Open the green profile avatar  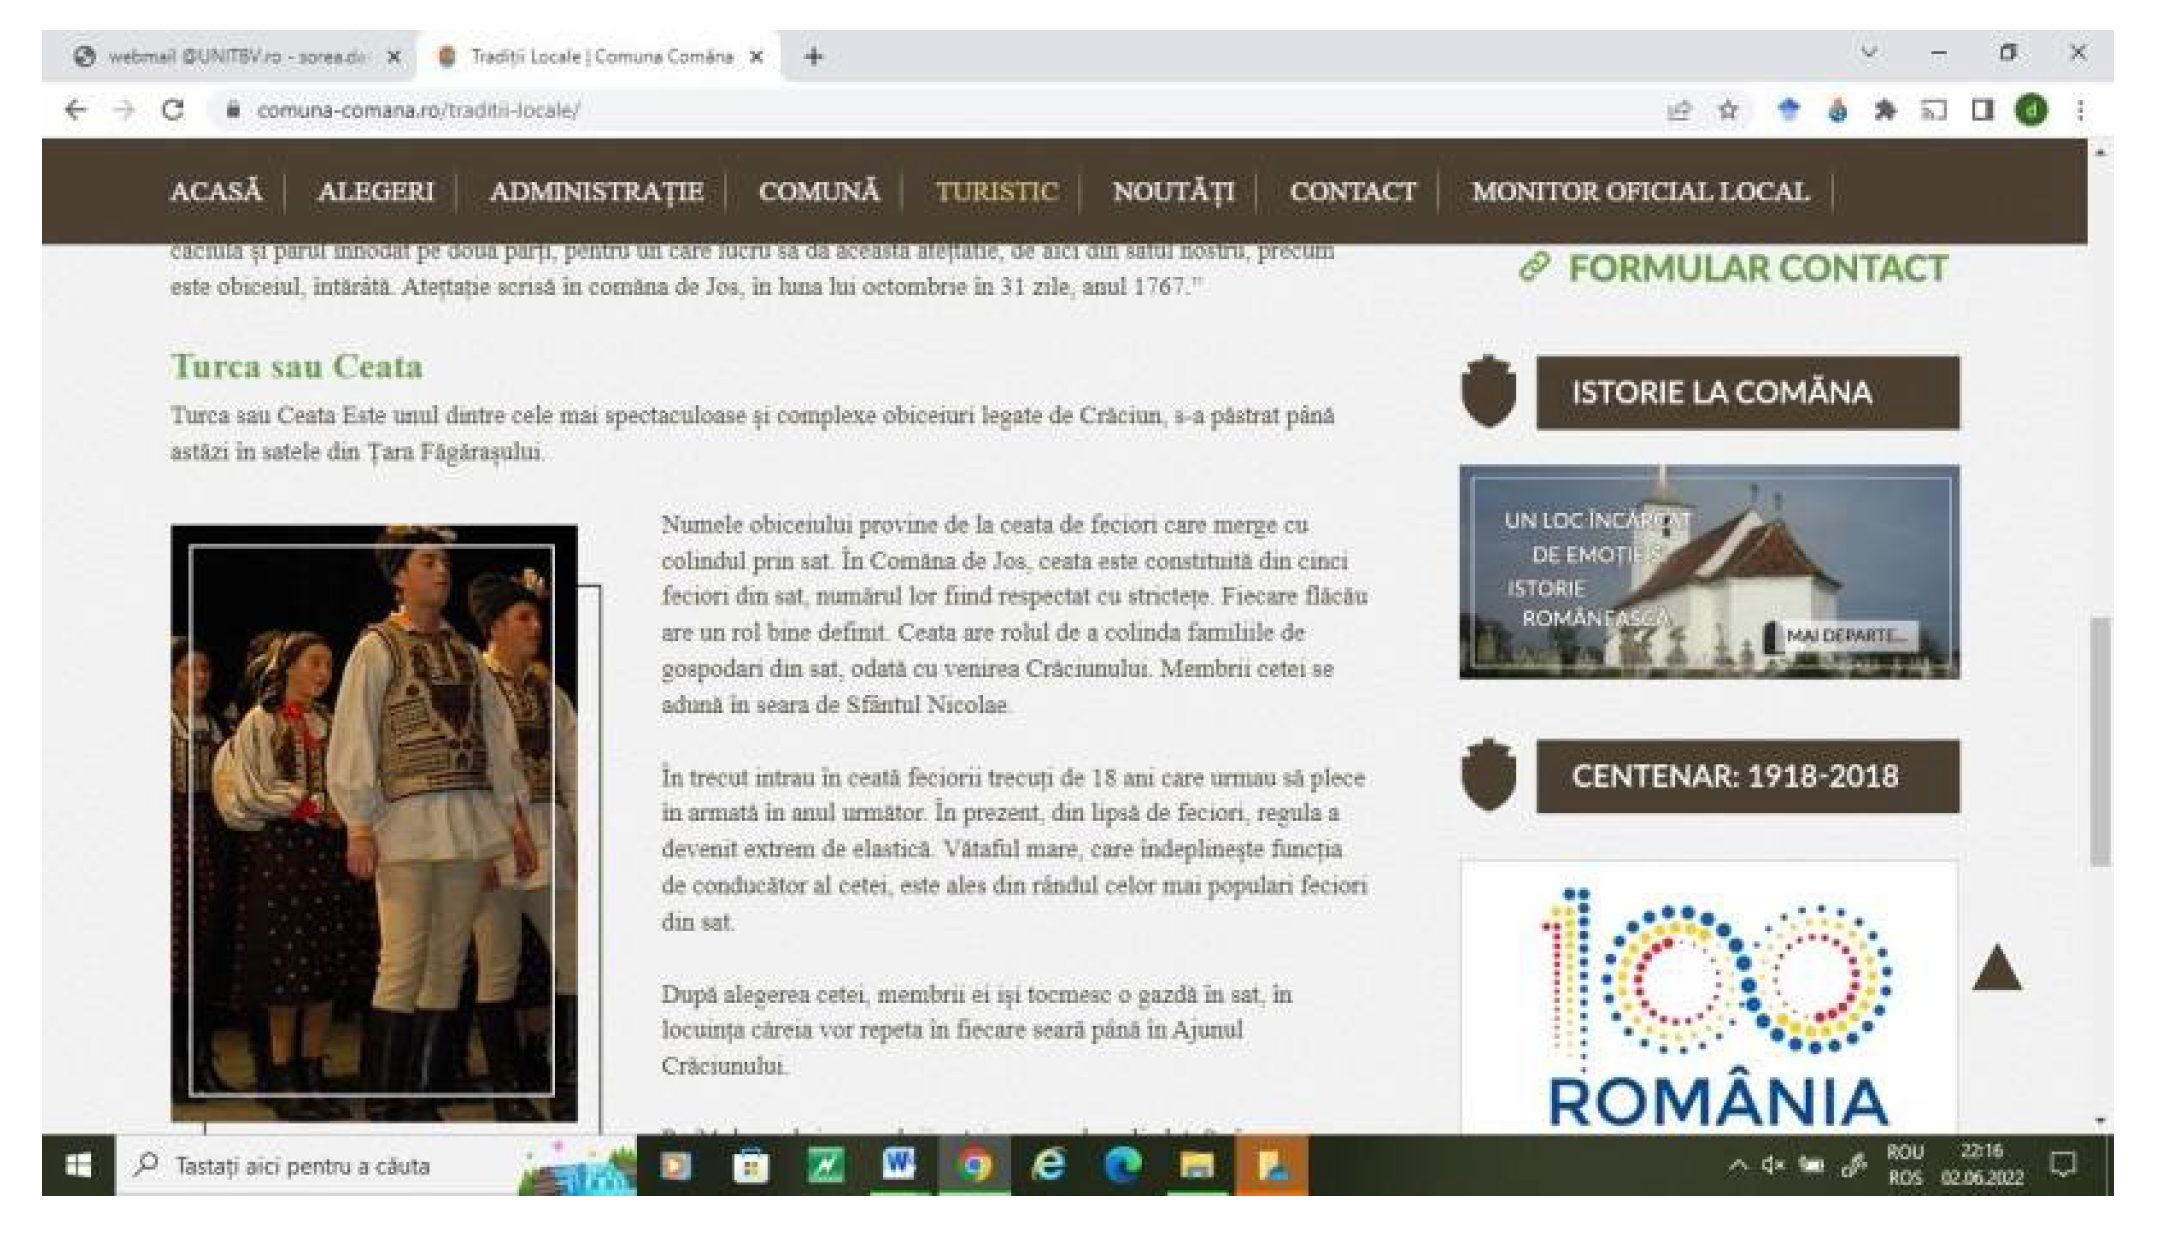coord(2030,110)
